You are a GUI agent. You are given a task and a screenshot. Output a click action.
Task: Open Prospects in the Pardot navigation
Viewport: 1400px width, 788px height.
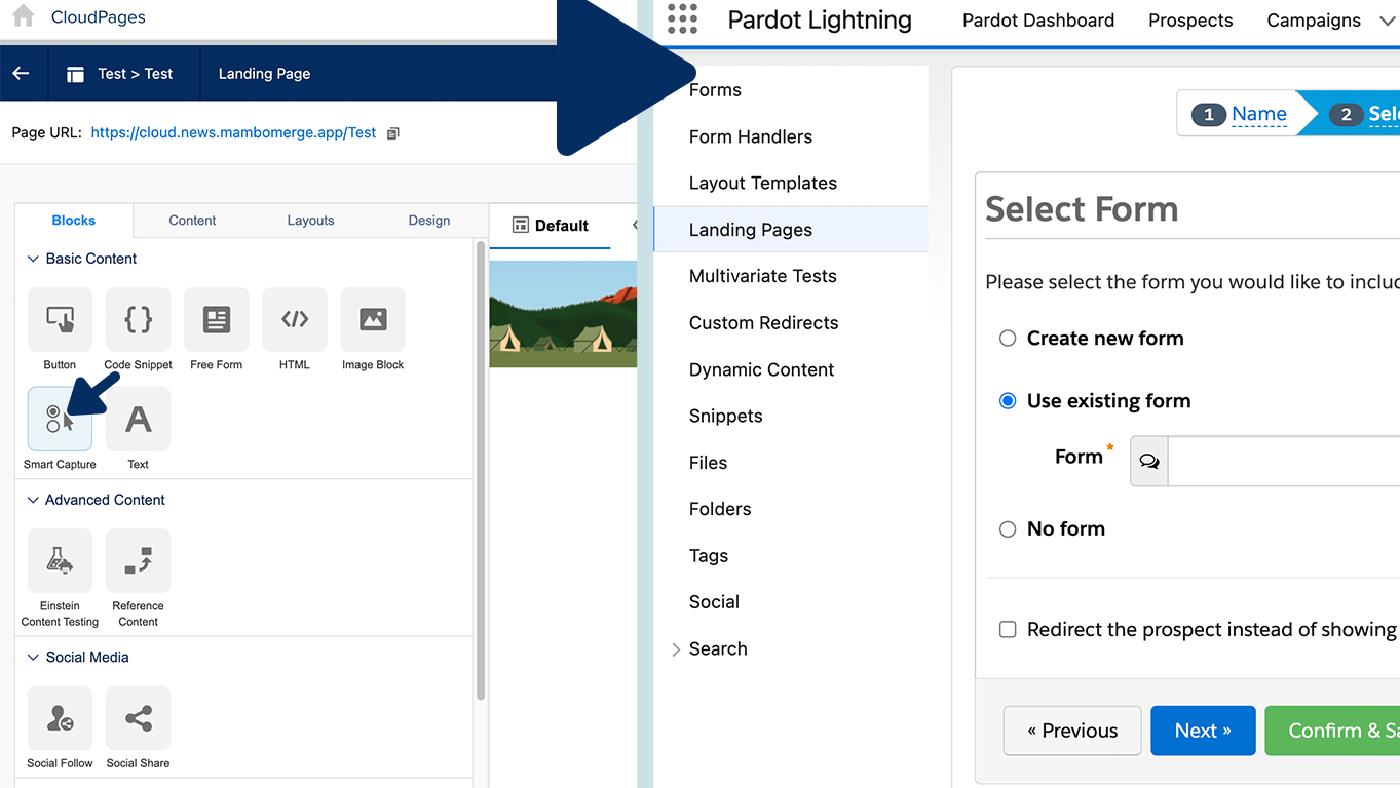[1190, 20]
